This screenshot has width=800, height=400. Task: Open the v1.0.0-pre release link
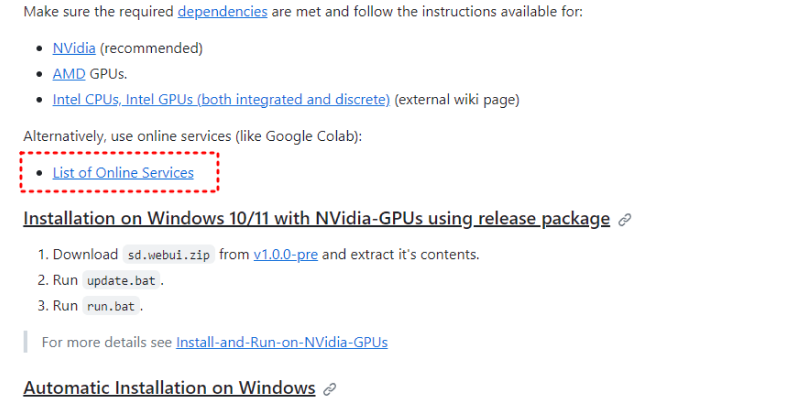pos(285,254)
